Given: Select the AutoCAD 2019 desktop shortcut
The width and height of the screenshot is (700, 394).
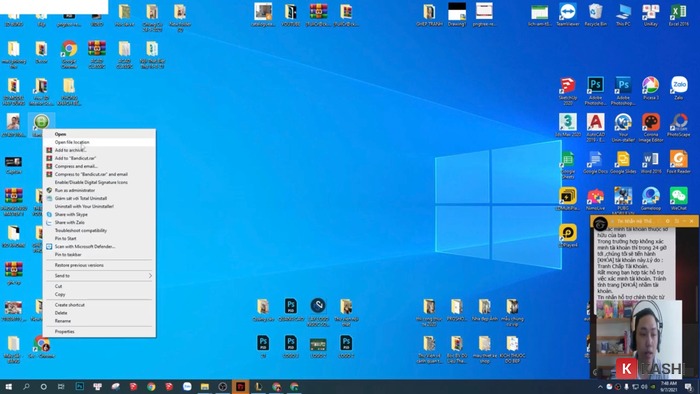Looking at the screenshot, I should 595,128.
